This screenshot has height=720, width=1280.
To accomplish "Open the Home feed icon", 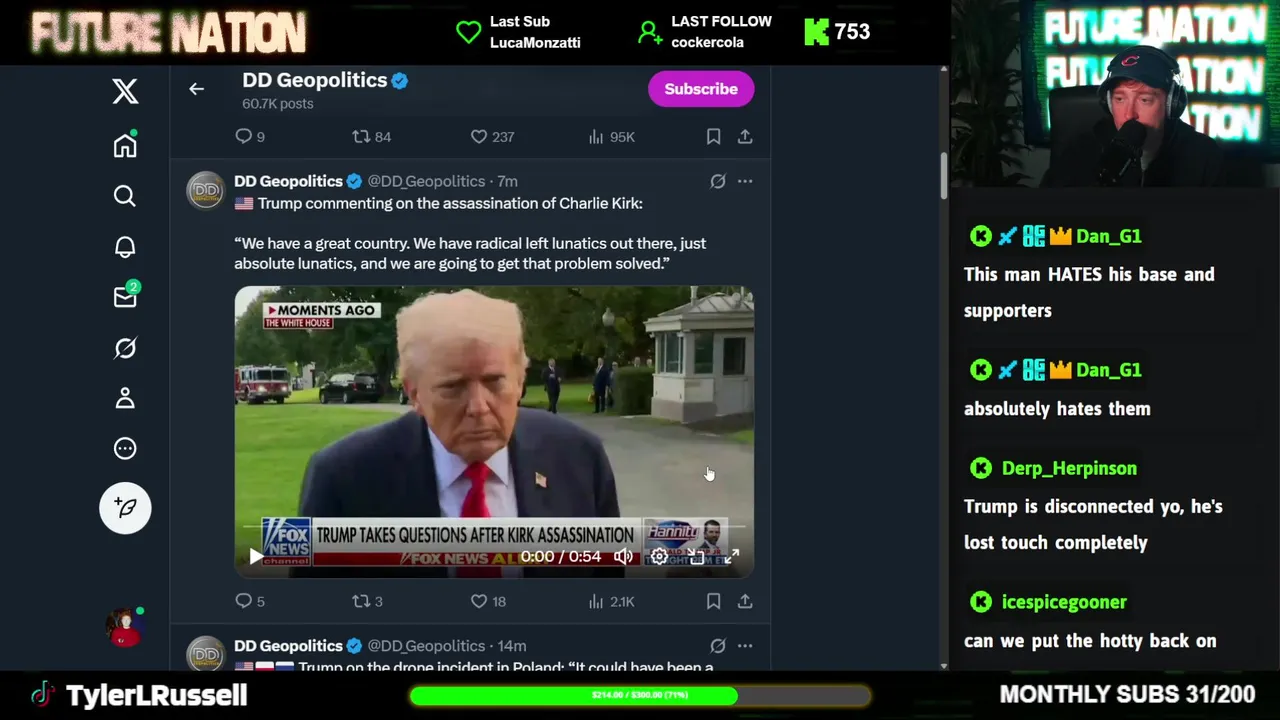I will point(125,145).
